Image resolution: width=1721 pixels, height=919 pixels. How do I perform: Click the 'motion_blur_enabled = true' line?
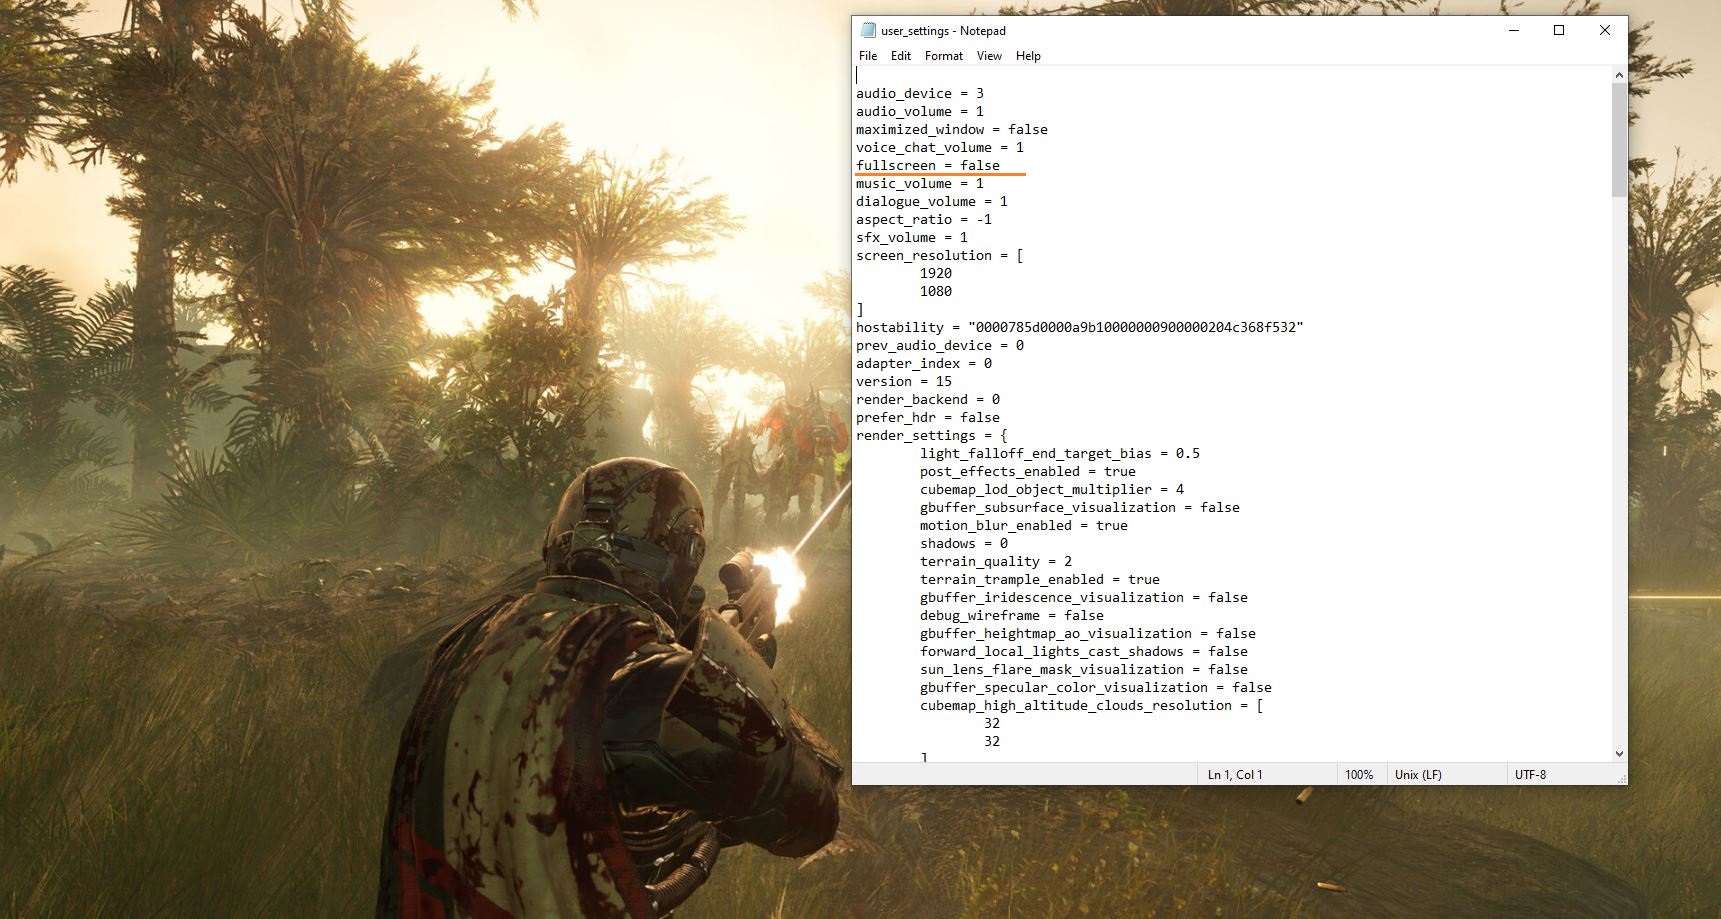point(1024,525)
